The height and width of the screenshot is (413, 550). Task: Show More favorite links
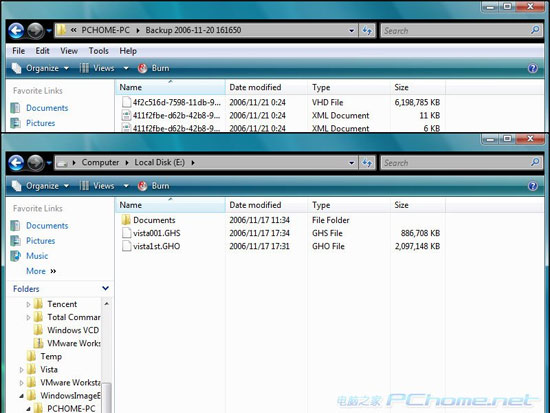point(41,271)
